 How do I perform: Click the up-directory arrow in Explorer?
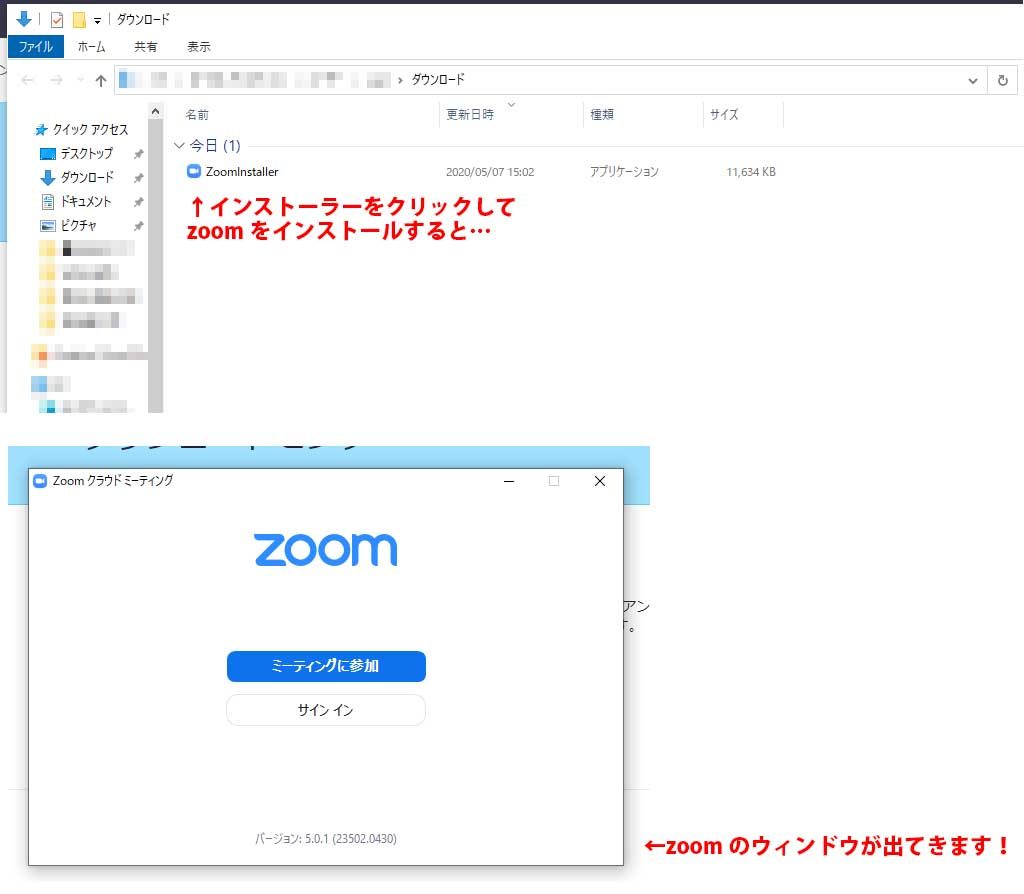tap(100, 80)
